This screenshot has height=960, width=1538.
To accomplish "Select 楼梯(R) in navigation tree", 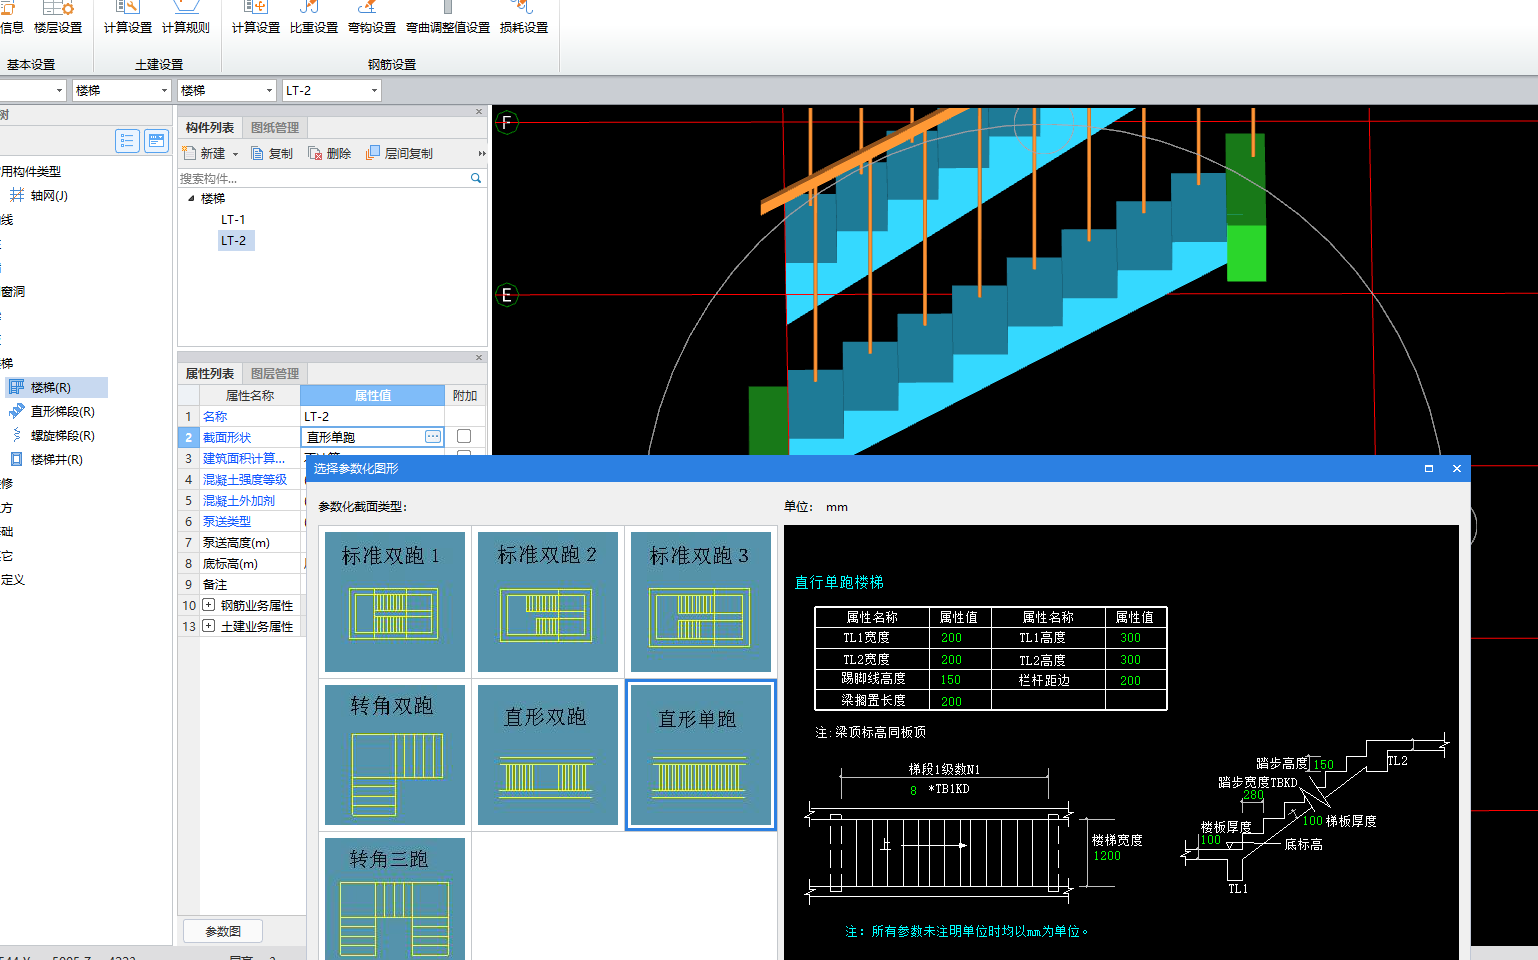I will pos(56,387).
